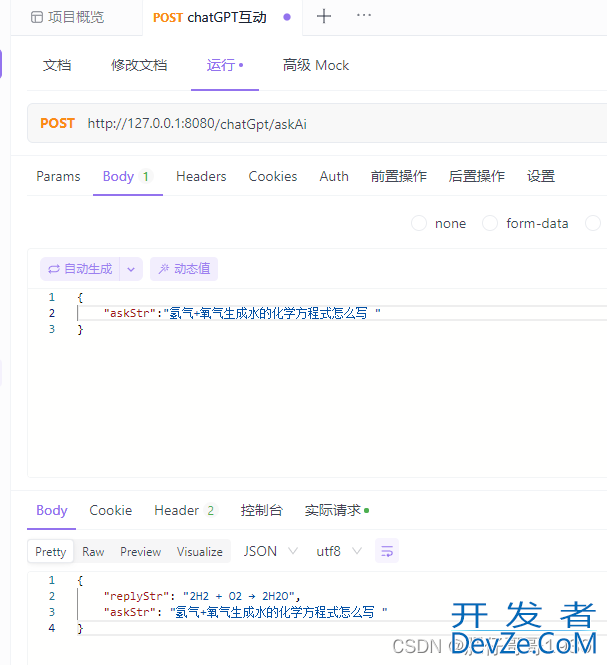Screen dimensions: 607x665
Task: Click the request URL input field
Action: (x=197, y=124)
